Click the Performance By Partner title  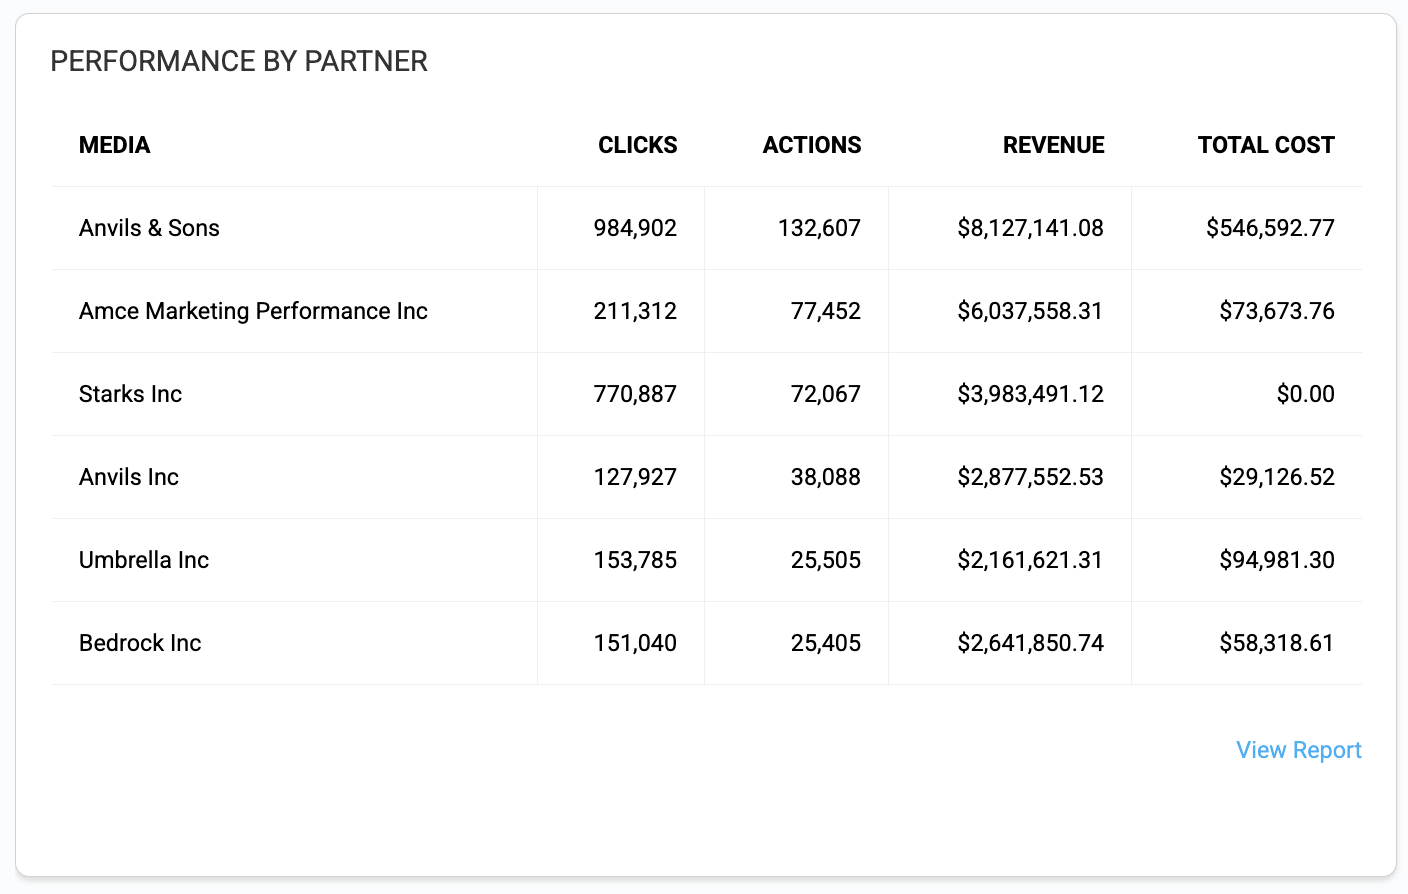tap(239, 62)
